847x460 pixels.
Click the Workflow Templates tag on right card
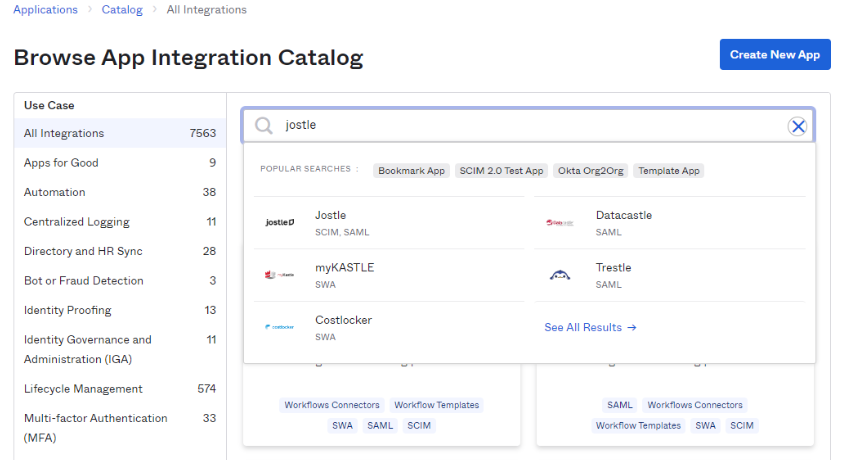tap(638, 425)
